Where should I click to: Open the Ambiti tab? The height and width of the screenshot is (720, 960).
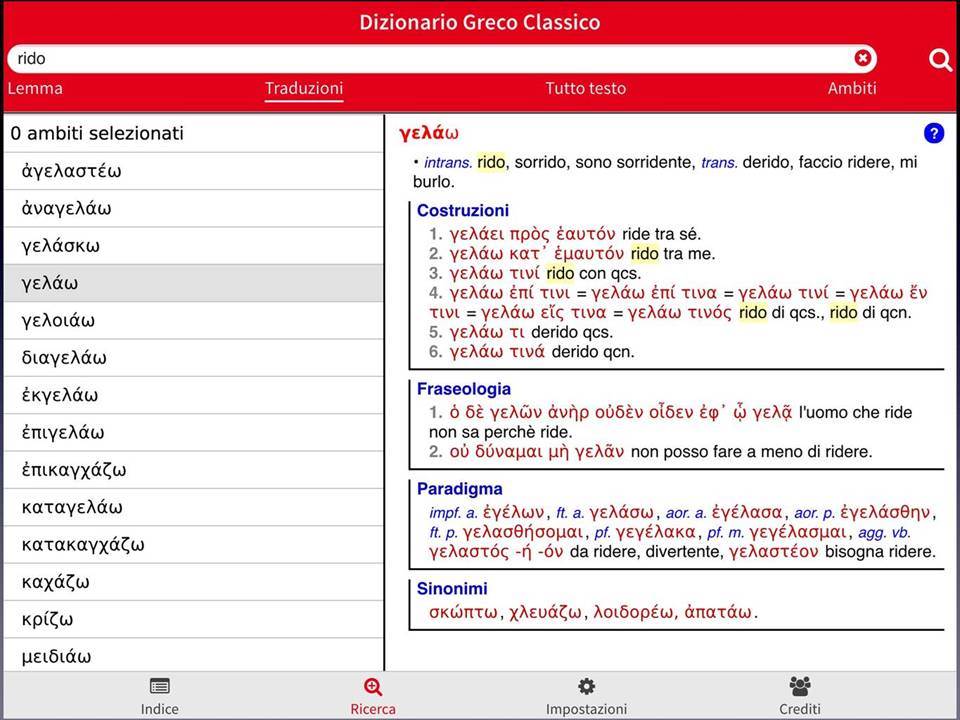point(852,88)
